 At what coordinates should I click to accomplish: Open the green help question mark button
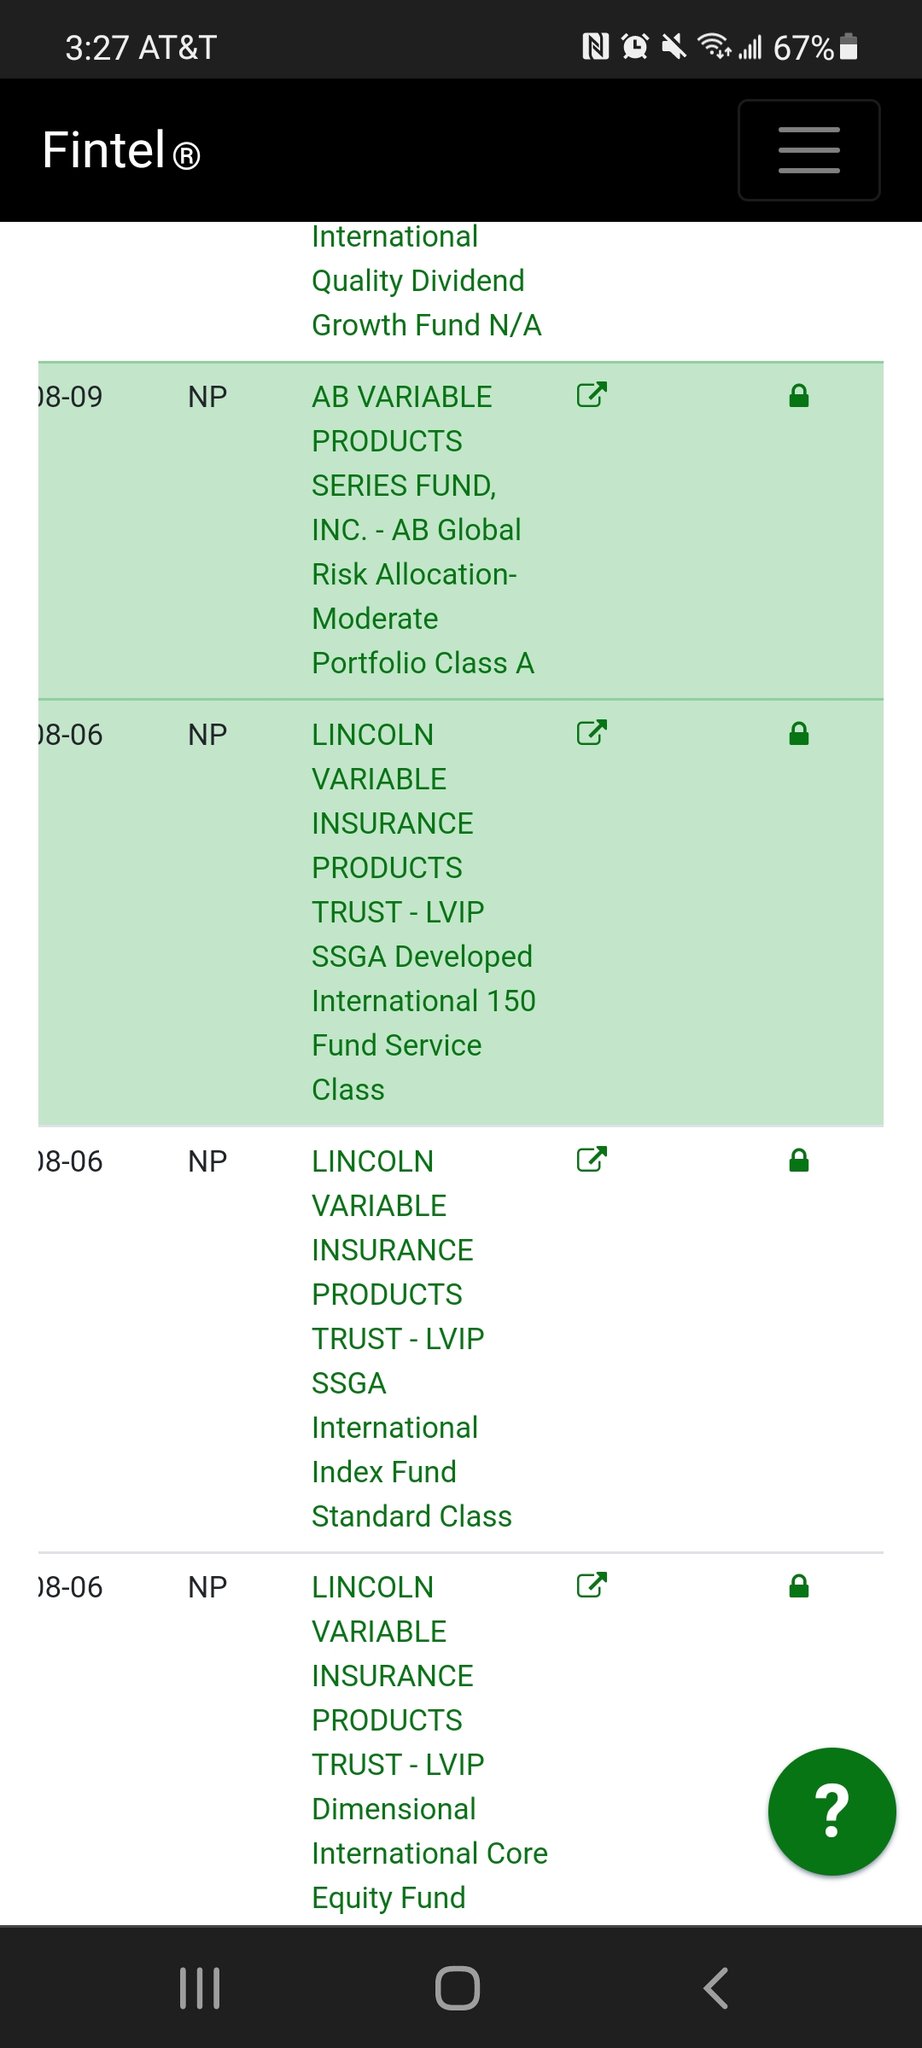coord(831,1811)
